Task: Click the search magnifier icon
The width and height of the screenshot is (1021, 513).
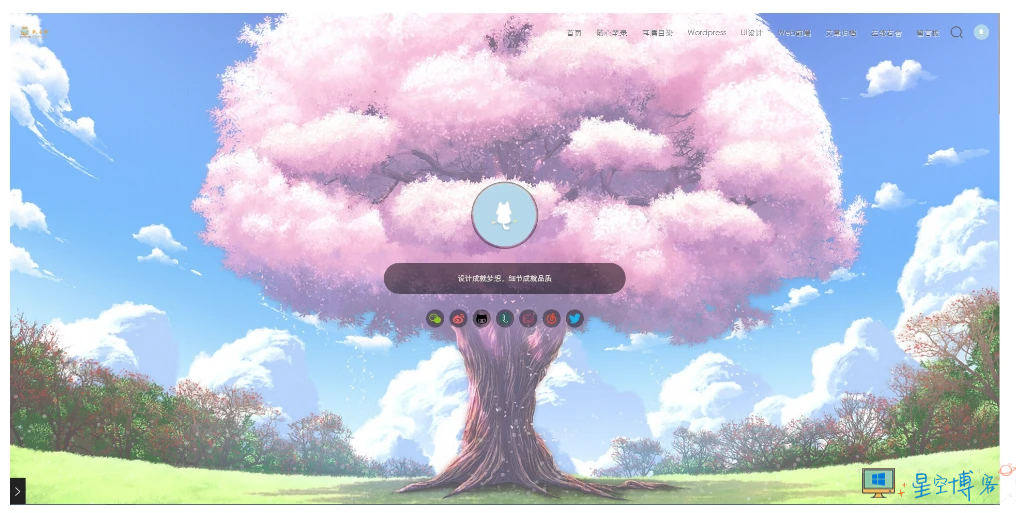Action: pos(956,33)
